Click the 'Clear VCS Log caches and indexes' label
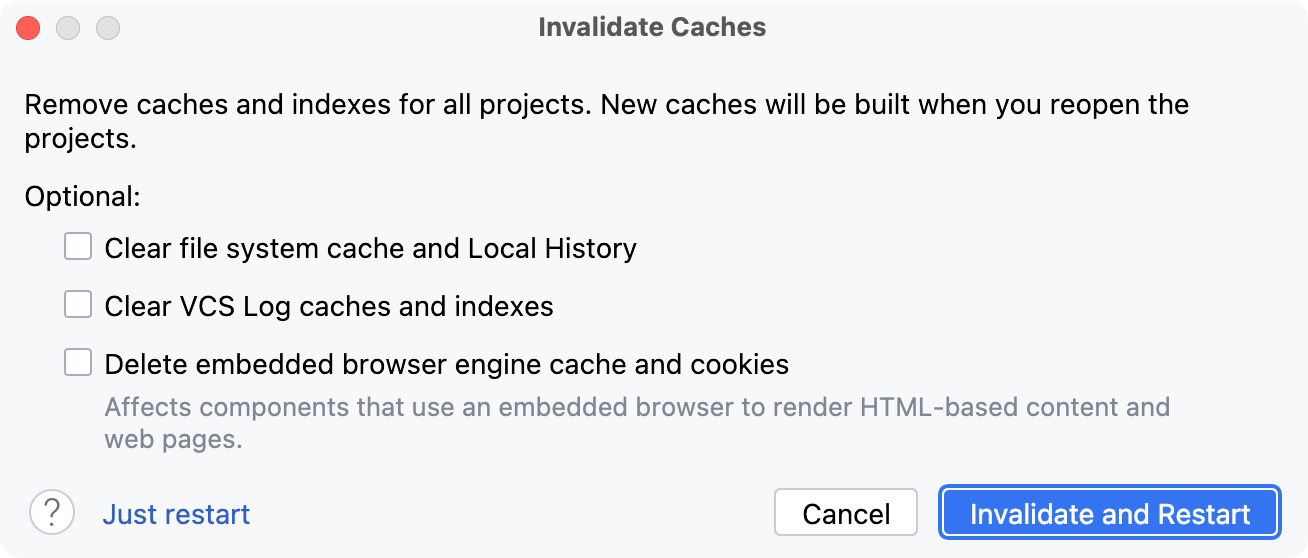Image resolution: width=1308 pixels, height=558 pixels. coord(329,306)
